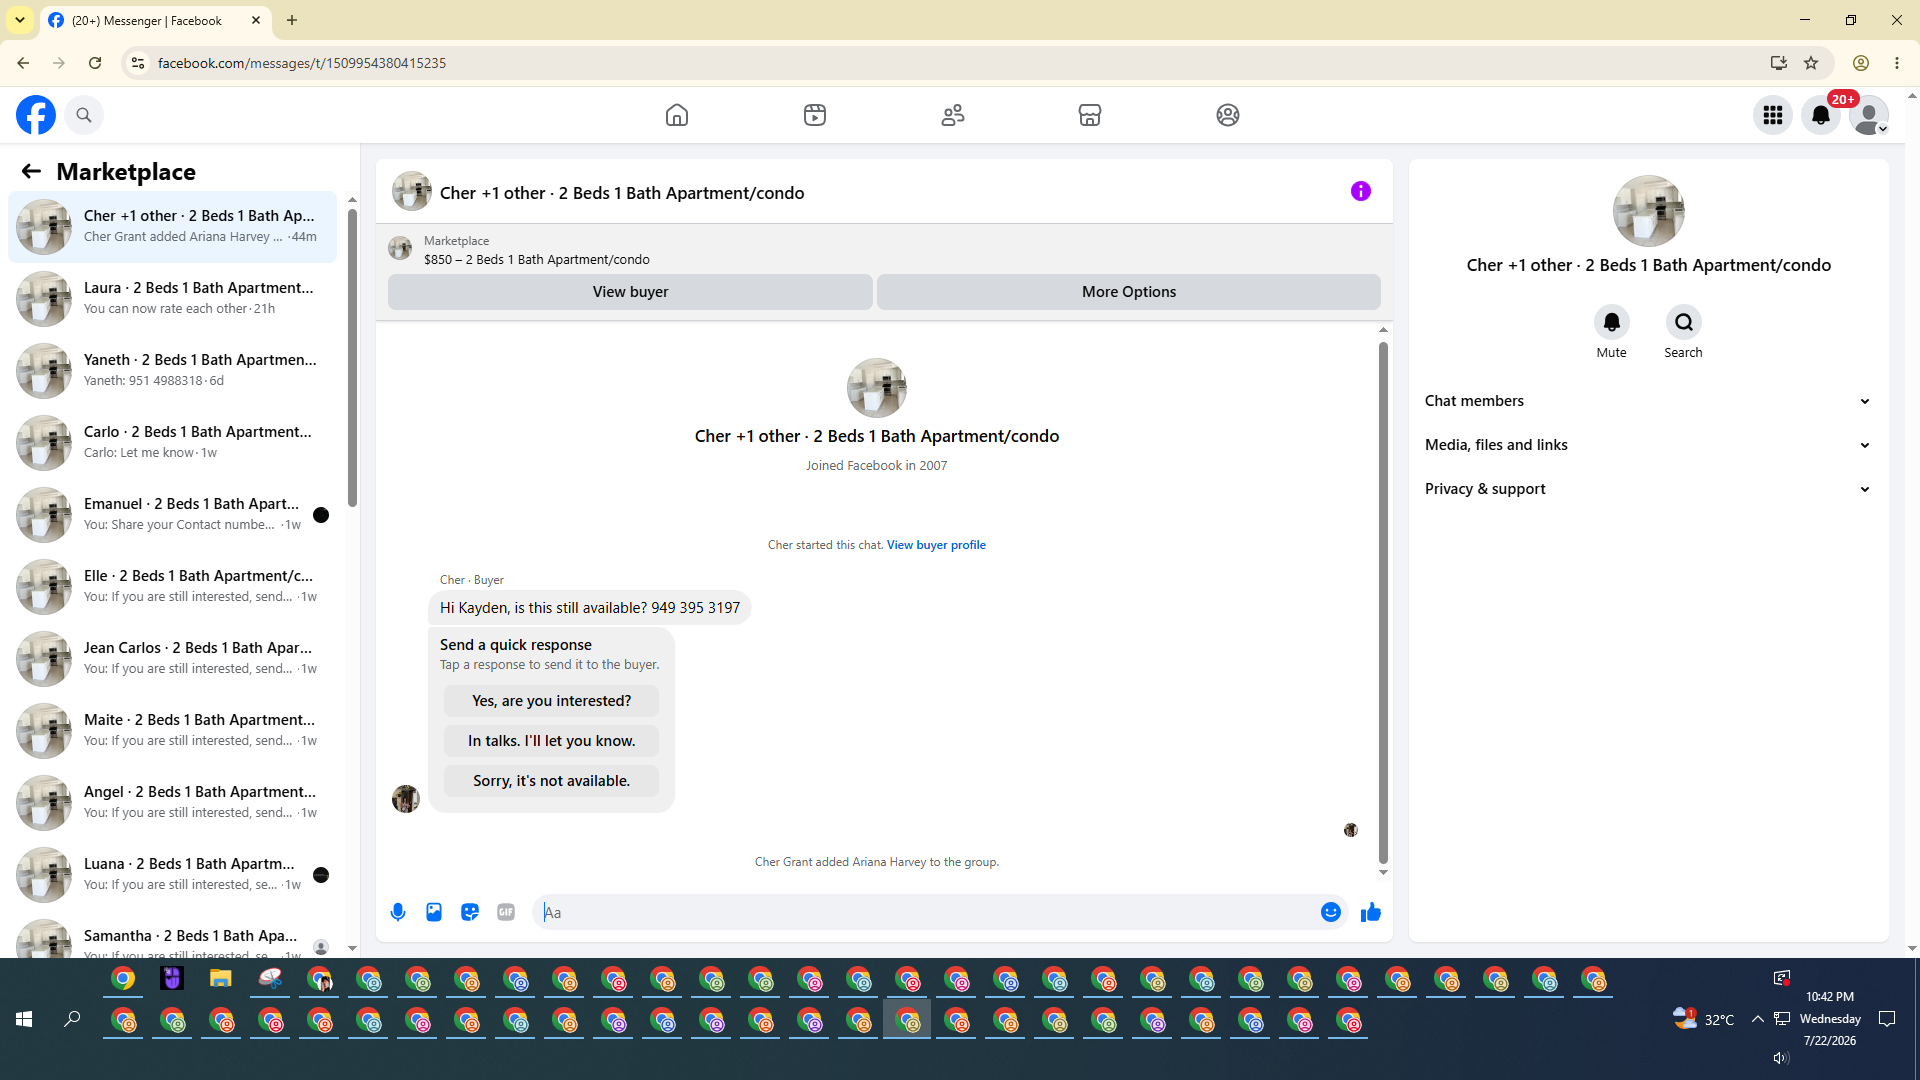Click the Facebook search magnifier icon
The image size is (1920, 1080).
click(84, 115)
